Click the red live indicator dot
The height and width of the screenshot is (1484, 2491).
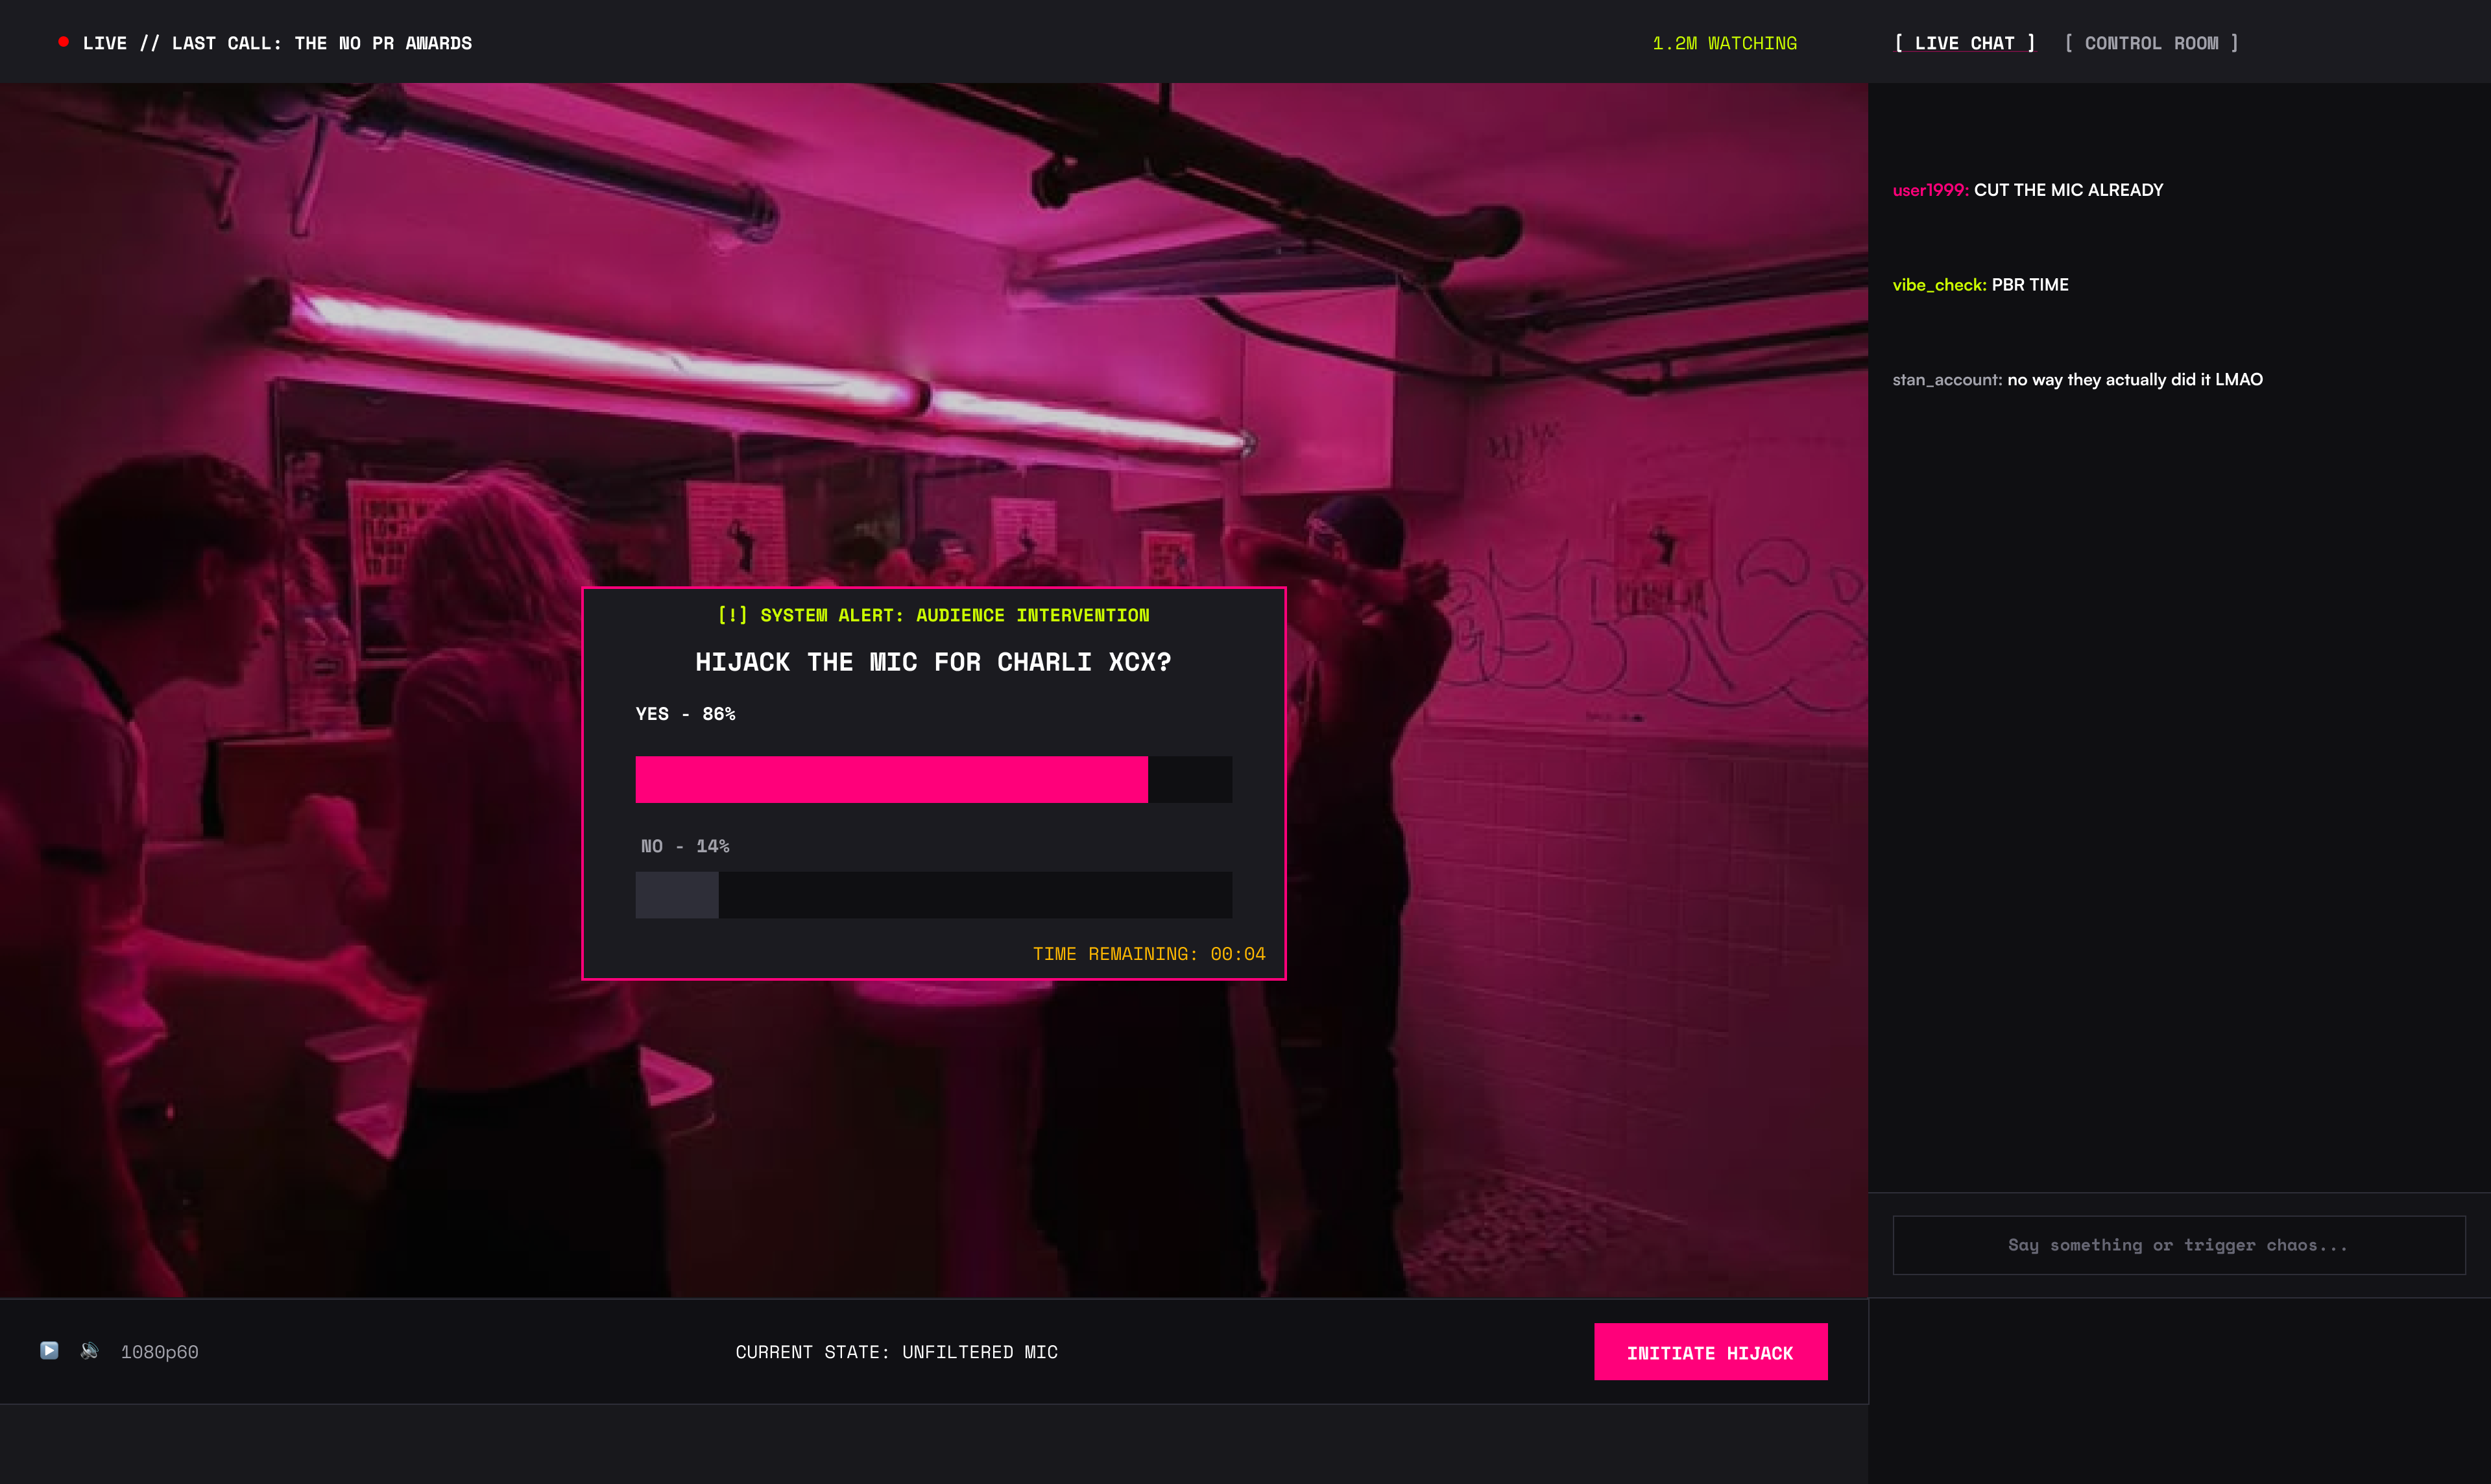coord(64,42)
